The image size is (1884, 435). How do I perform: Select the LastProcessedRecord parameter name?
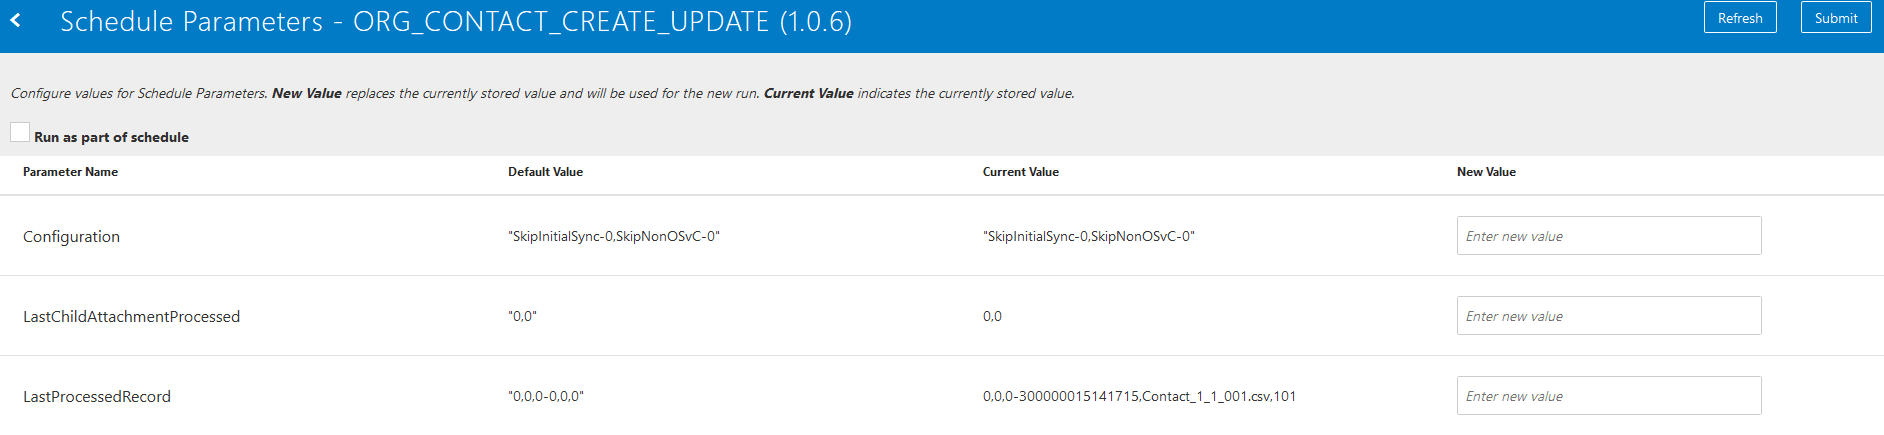[x=97, y=397]
